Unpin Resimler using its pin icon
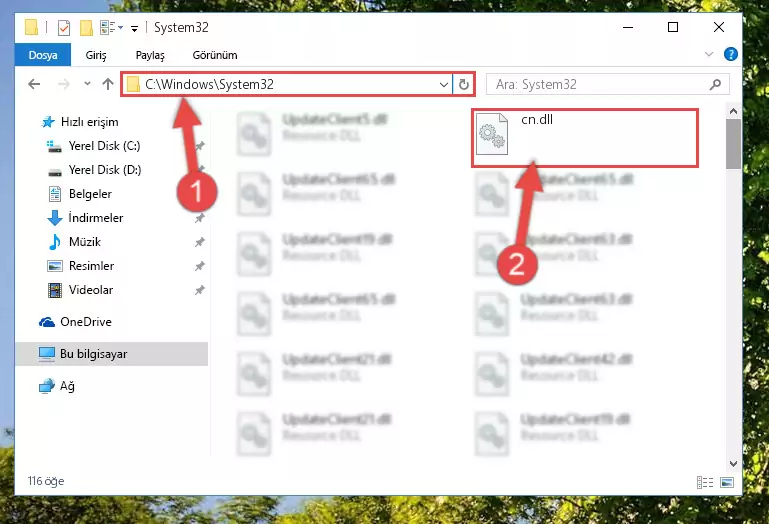 [x=199, y=266]
